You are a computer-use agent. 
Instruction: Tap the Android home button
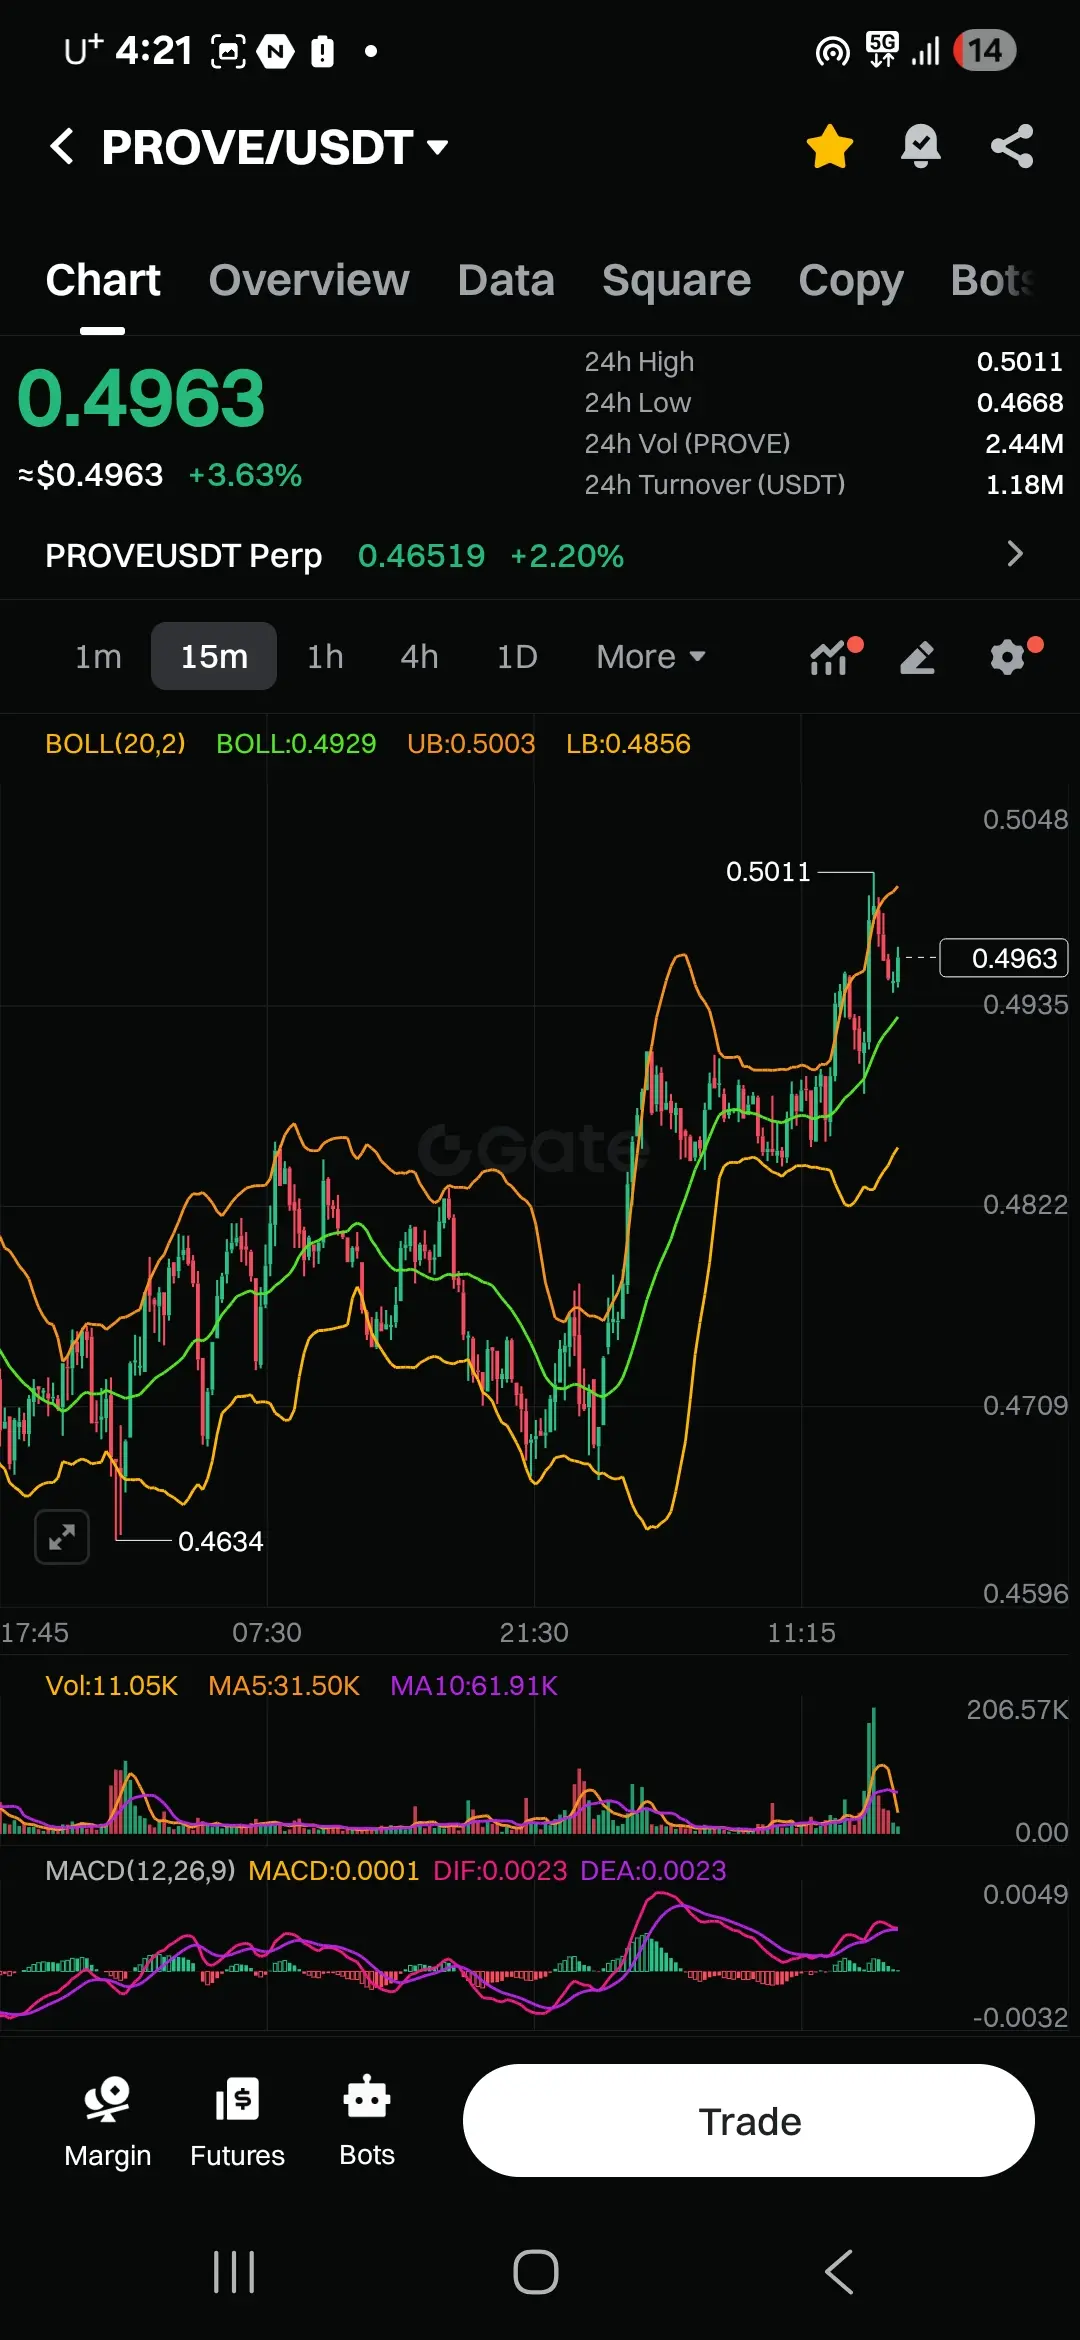536,2272
